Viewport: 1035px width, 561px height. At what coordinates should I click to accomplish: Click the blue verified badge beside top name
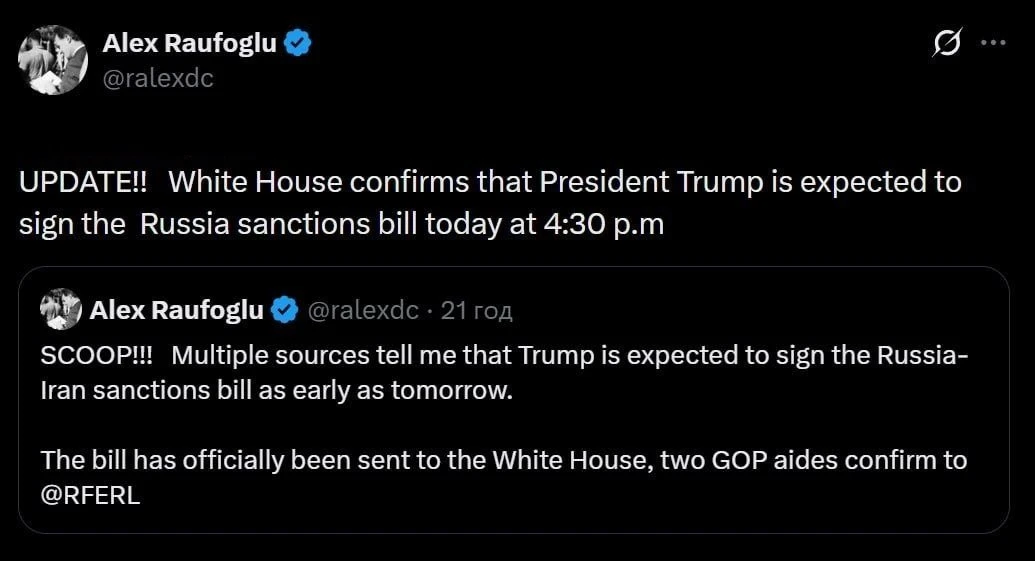point(298,43)
